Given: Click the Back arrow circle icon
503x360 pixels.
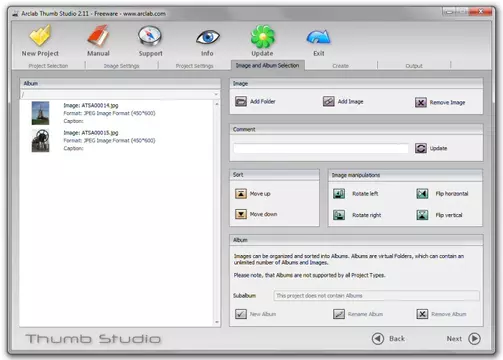Looking at the screenshot, I should click(378, 339).
